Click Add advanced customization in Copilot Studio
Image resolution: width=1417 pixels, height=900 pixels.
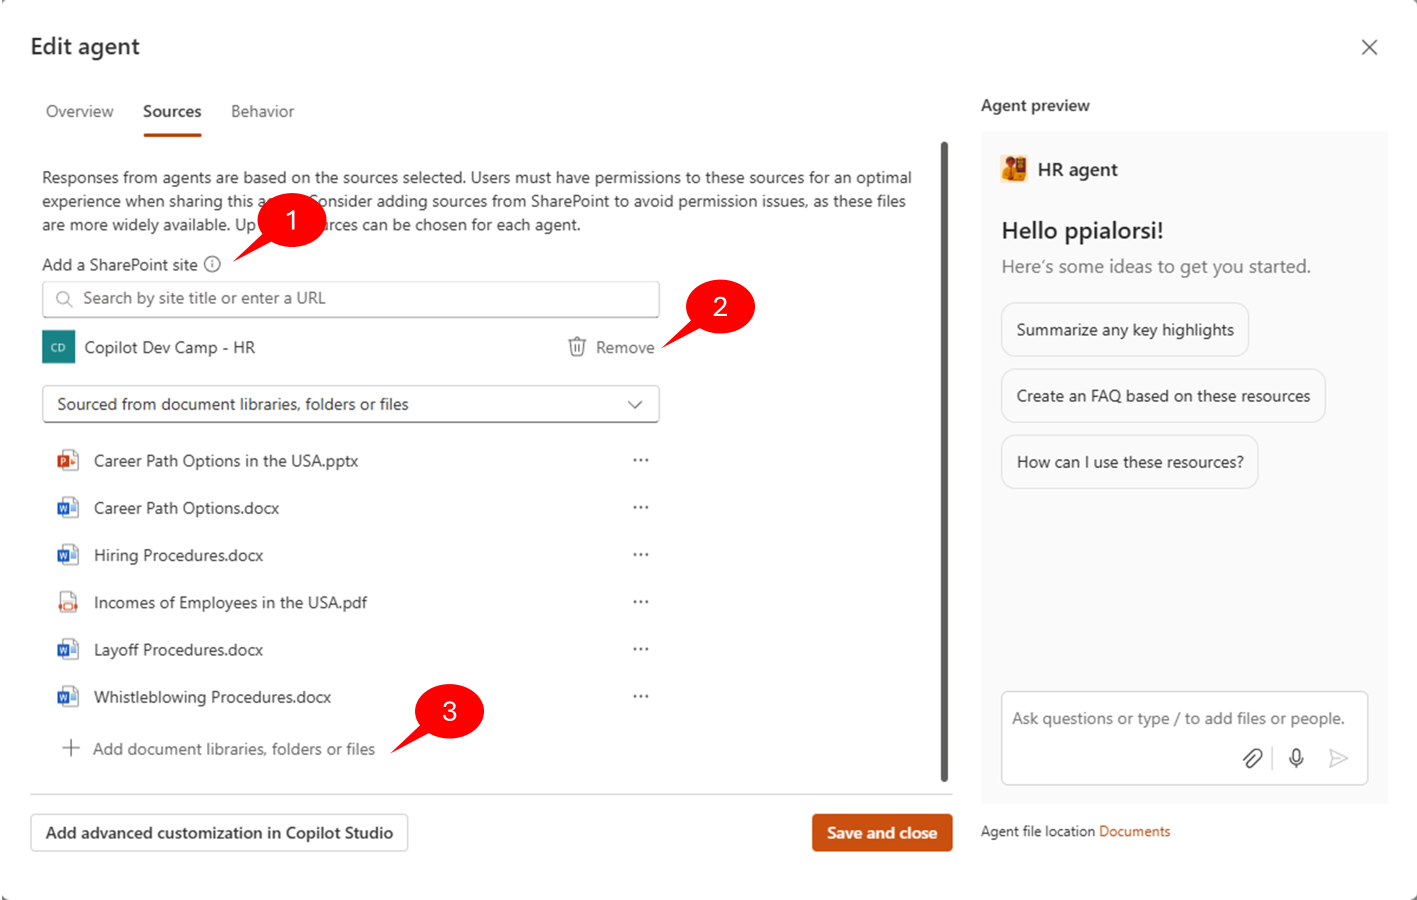(x=219, y=833)
